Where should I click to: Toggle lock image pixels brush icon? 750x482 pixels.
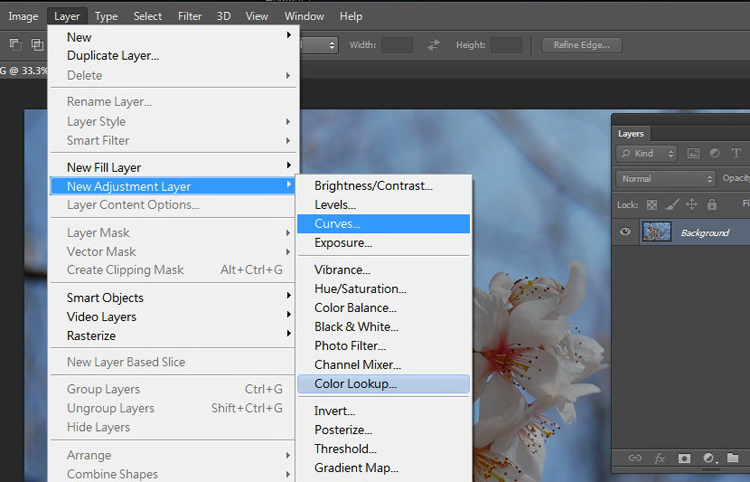672,205
